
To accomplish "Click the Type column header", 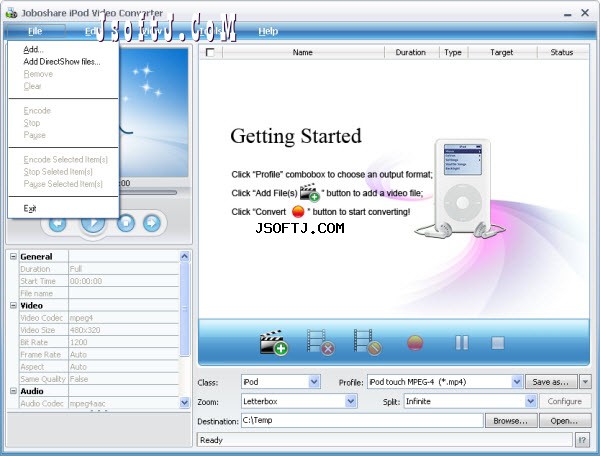I will [x=453, y=52].
